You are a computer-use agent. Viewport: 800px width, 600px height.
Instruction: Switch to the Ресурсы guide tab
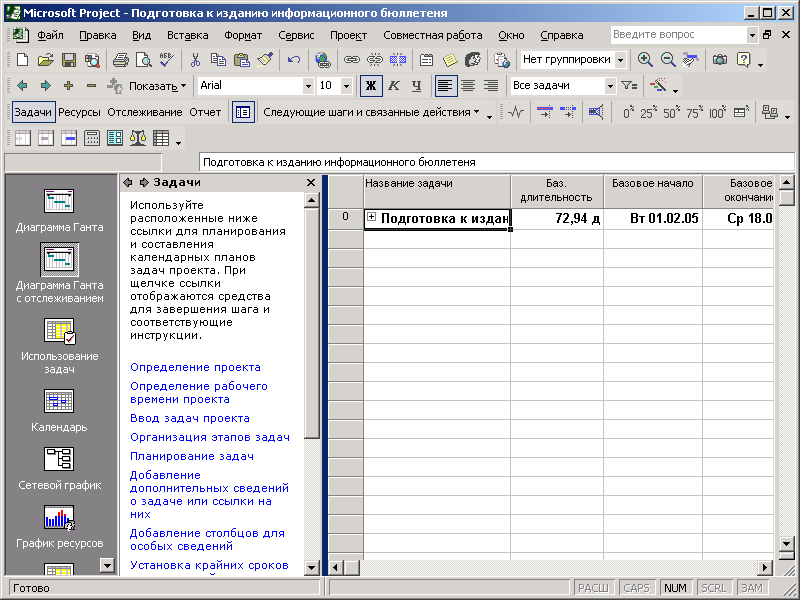(x=79, y=112)
